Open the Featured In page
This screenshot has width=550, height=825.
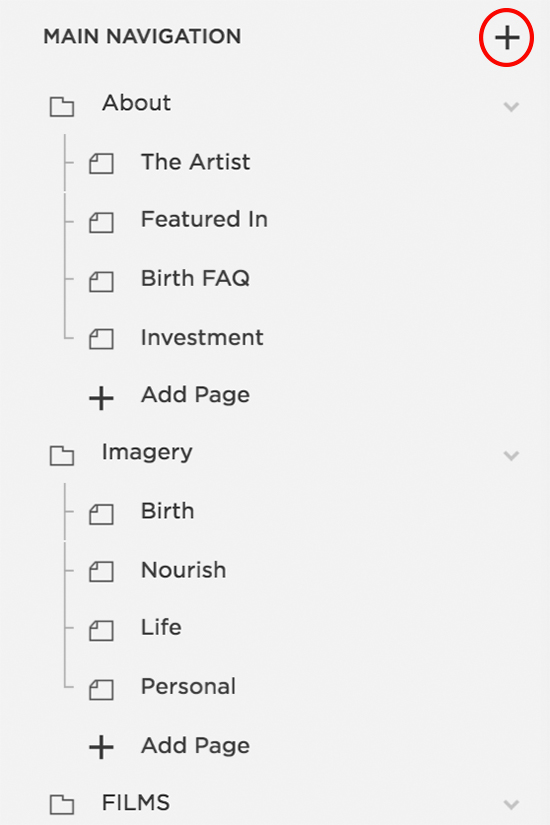pyautogui.click(x=204, y=219)
